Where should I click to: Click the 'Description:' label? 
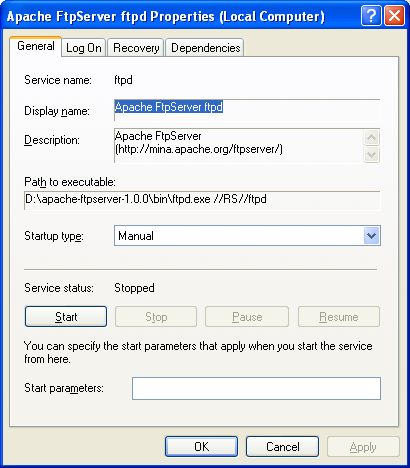(52, 140)
